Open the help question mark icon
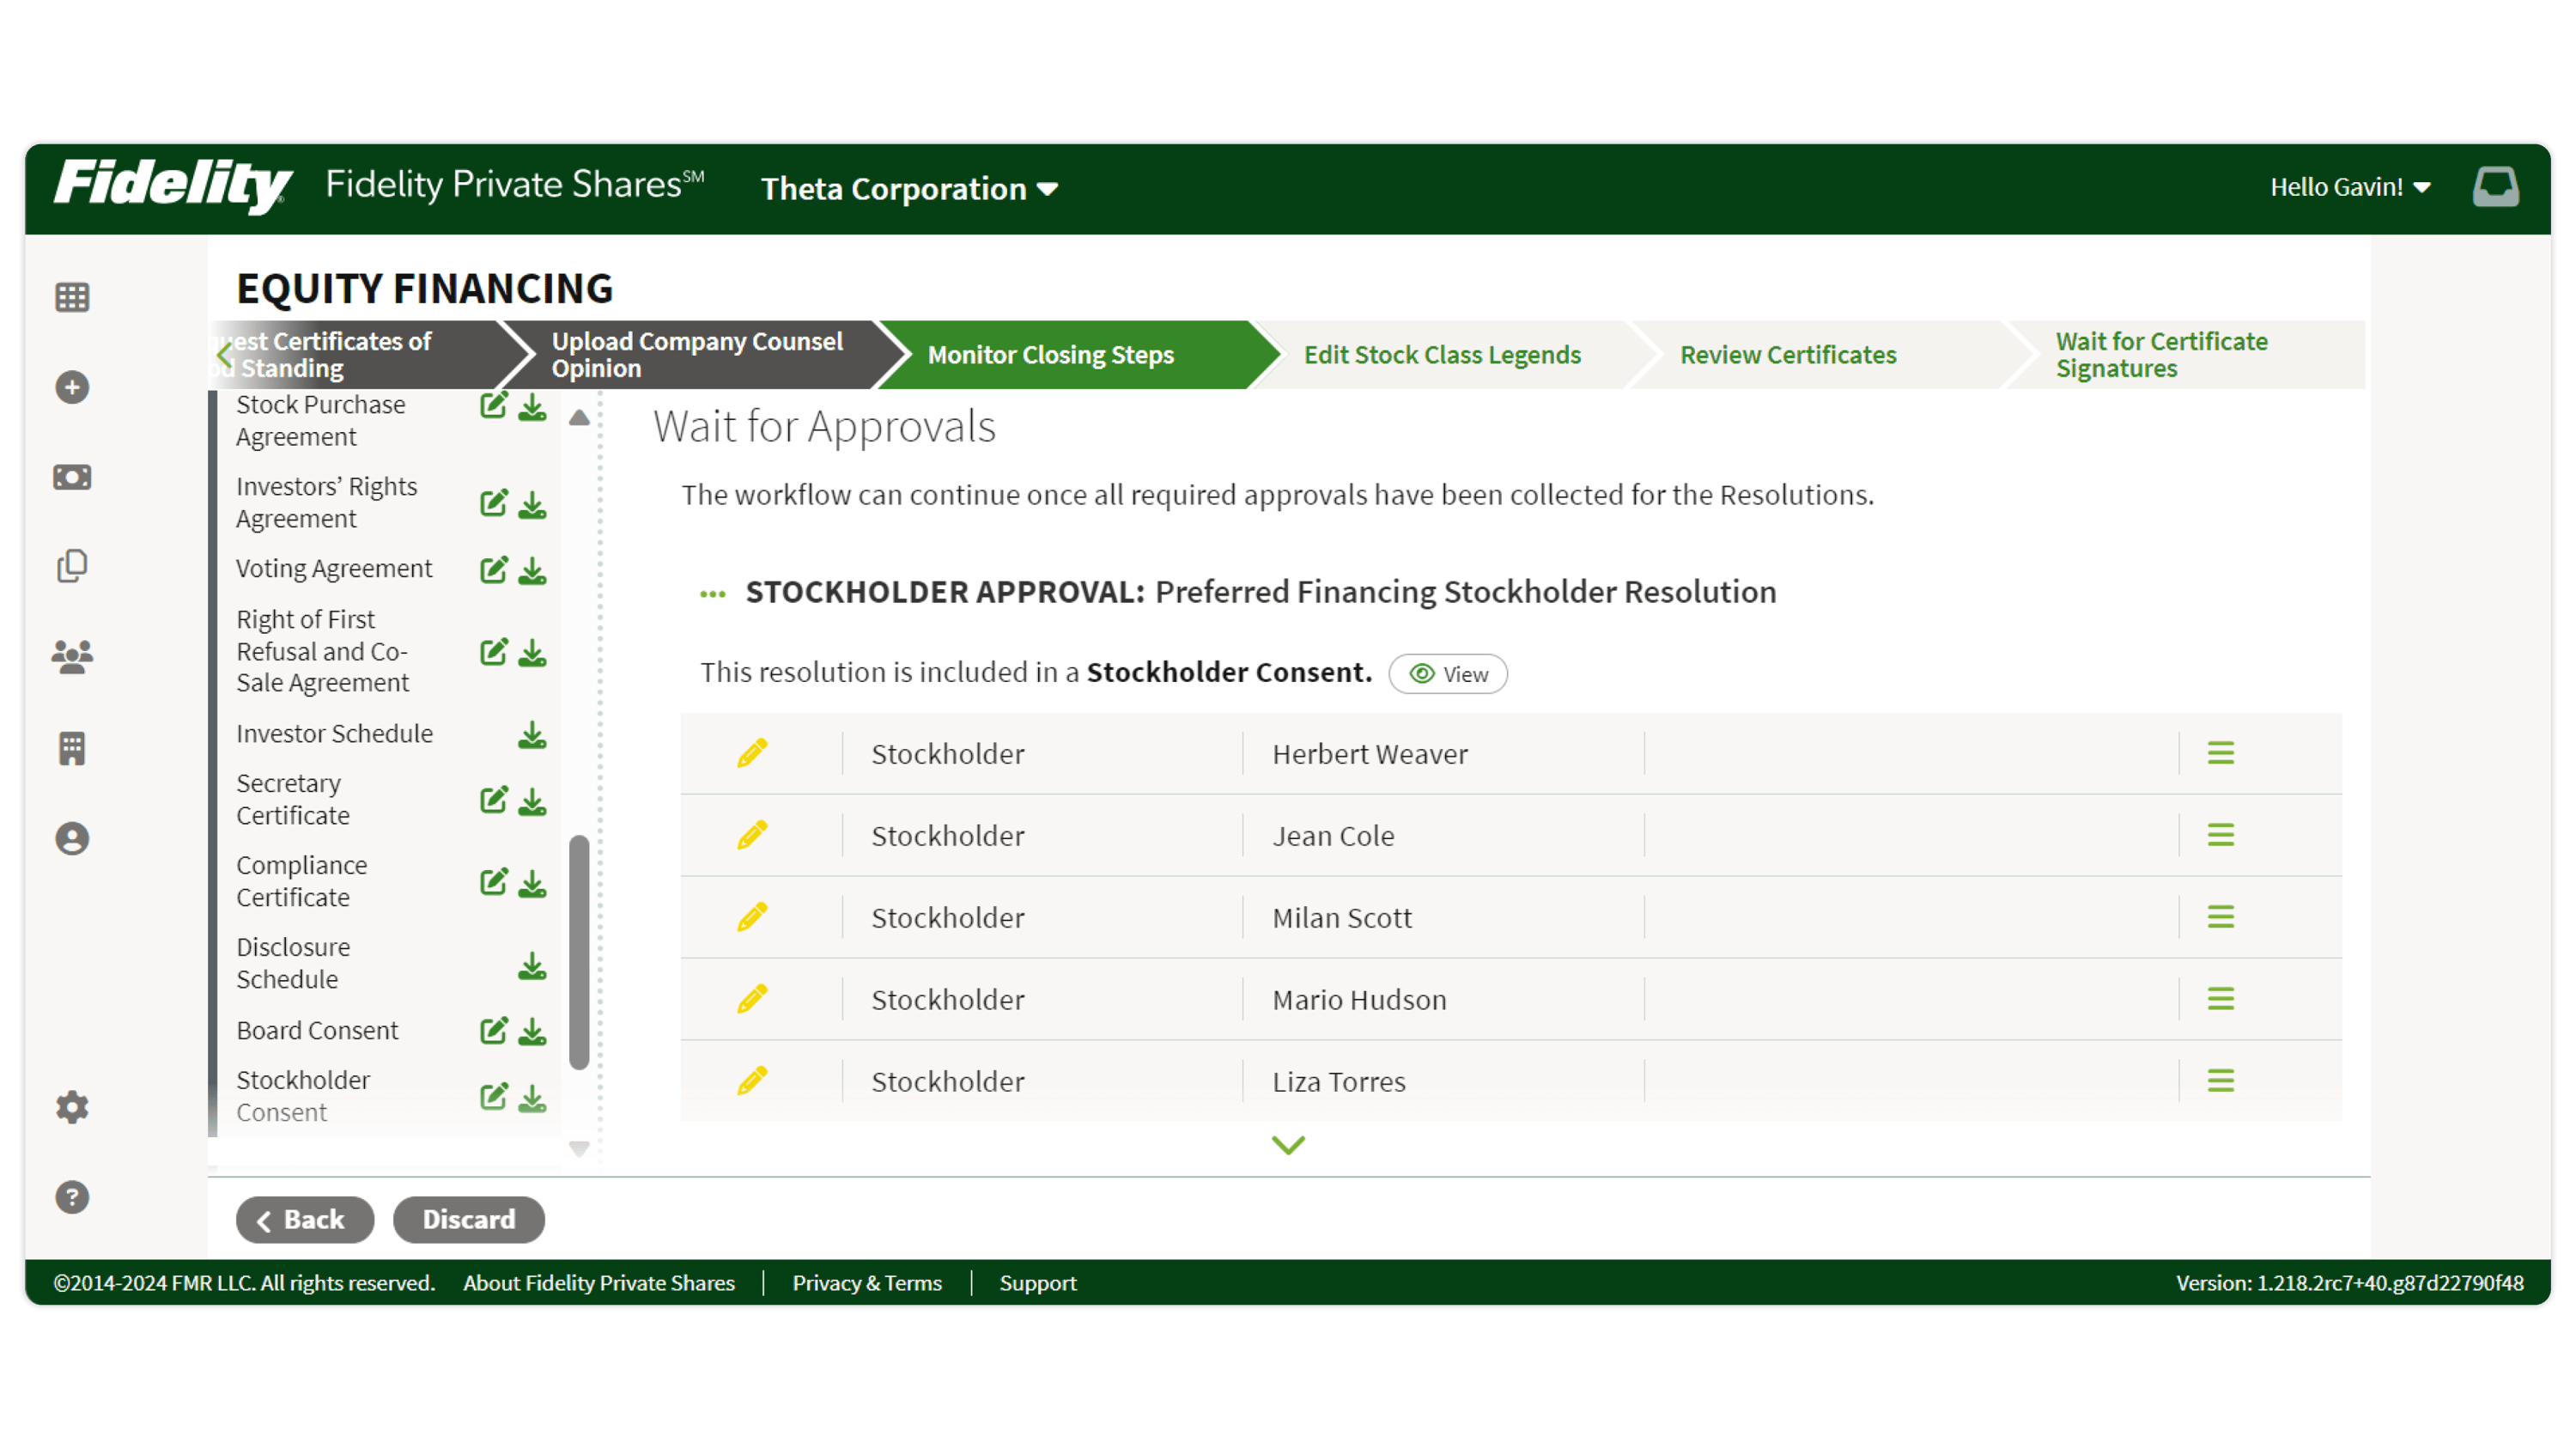This screenshot has height=1449, width=2576. 71,1196
